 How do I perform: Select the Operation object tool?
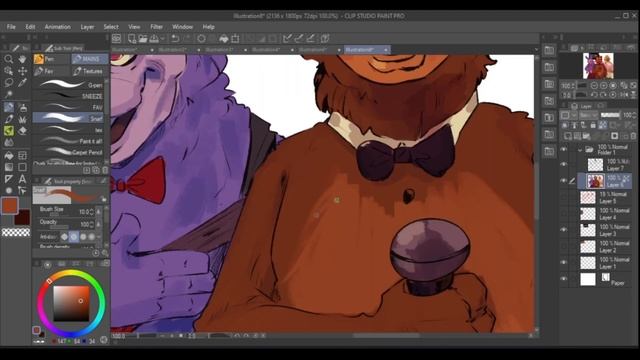9,71
